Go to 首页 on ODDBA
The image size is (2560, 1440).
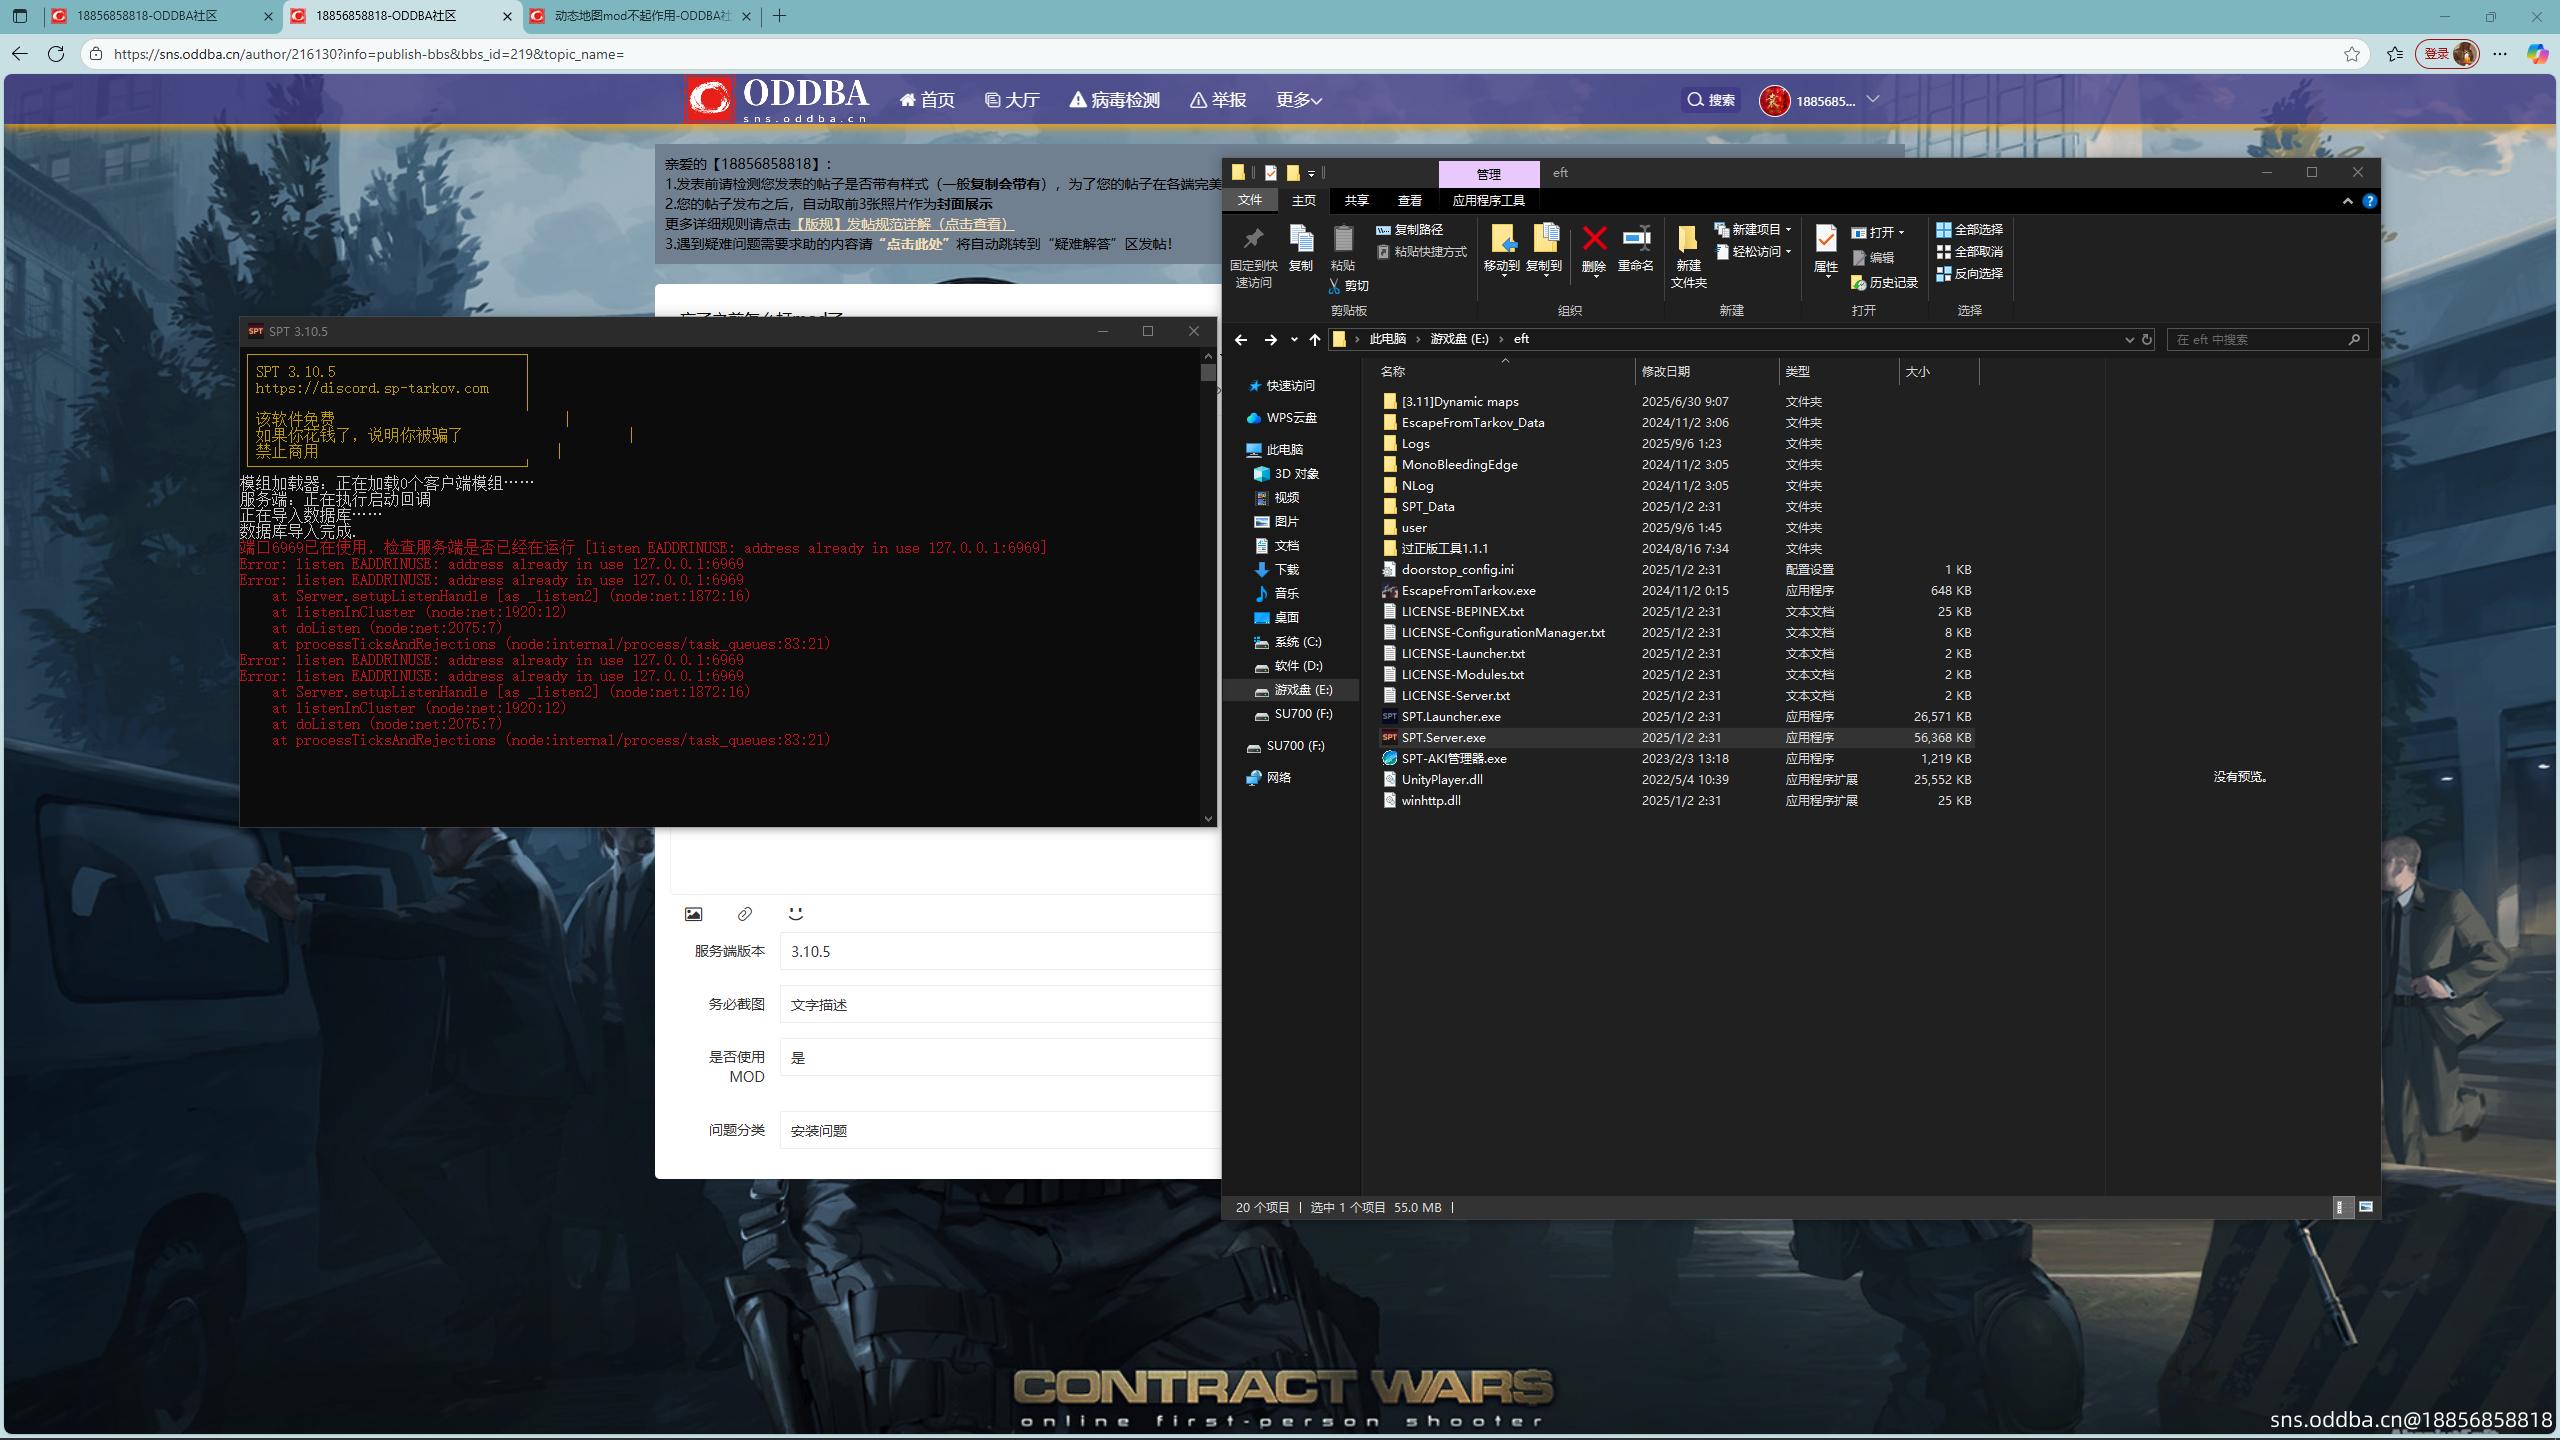coord(927,100)
